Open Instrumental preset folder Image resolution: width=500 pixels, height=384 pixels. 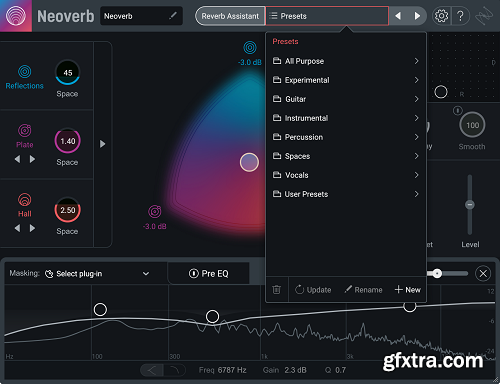[346, 118]
